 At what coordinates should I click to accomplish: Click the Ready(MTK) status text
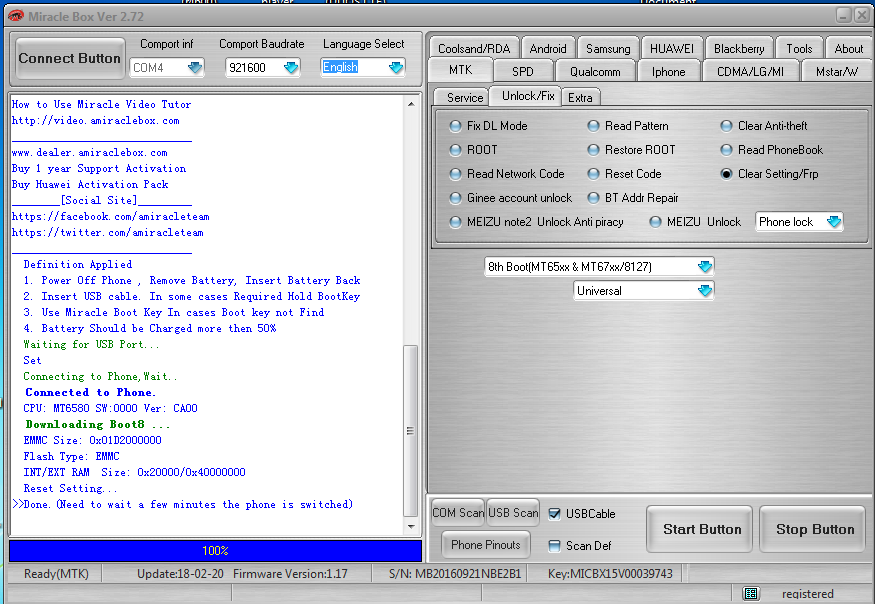(x=56, y=574)
